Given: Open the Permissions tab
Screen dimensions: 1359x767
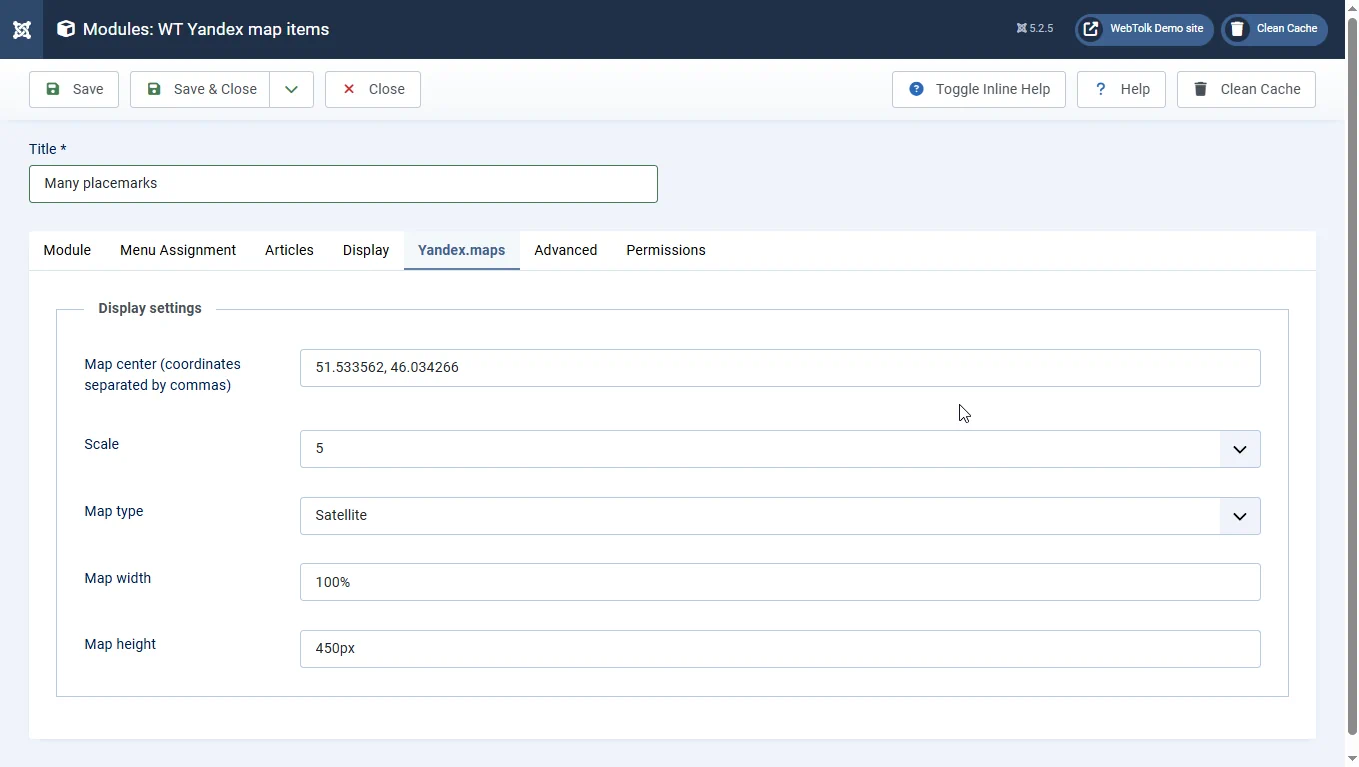Looking at the screenshot, I should tap(666, 250).
